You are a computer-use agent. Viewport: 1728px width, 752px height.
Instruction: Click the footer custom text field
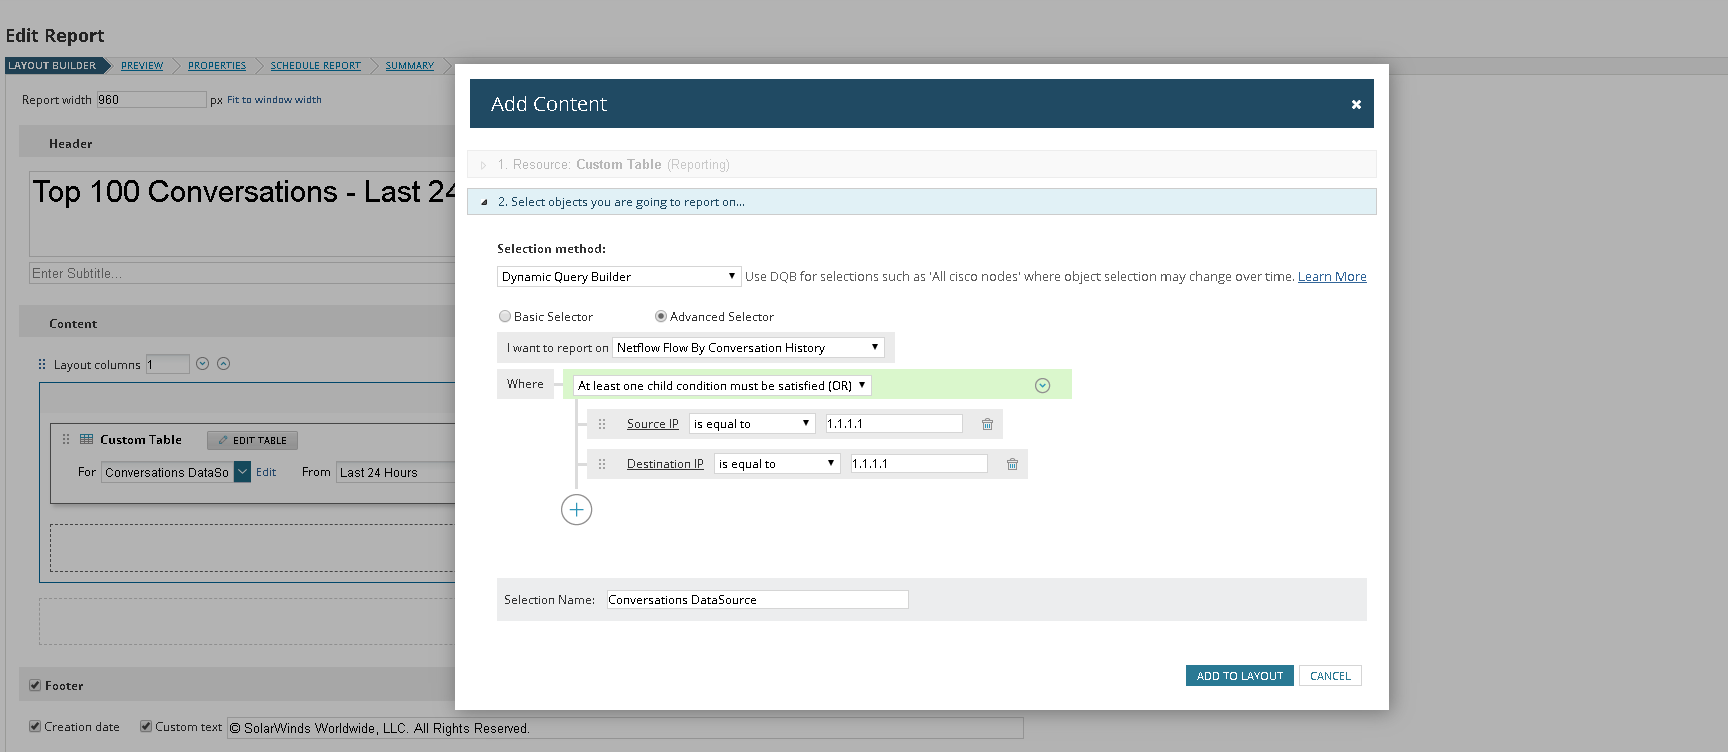[625, 727]
